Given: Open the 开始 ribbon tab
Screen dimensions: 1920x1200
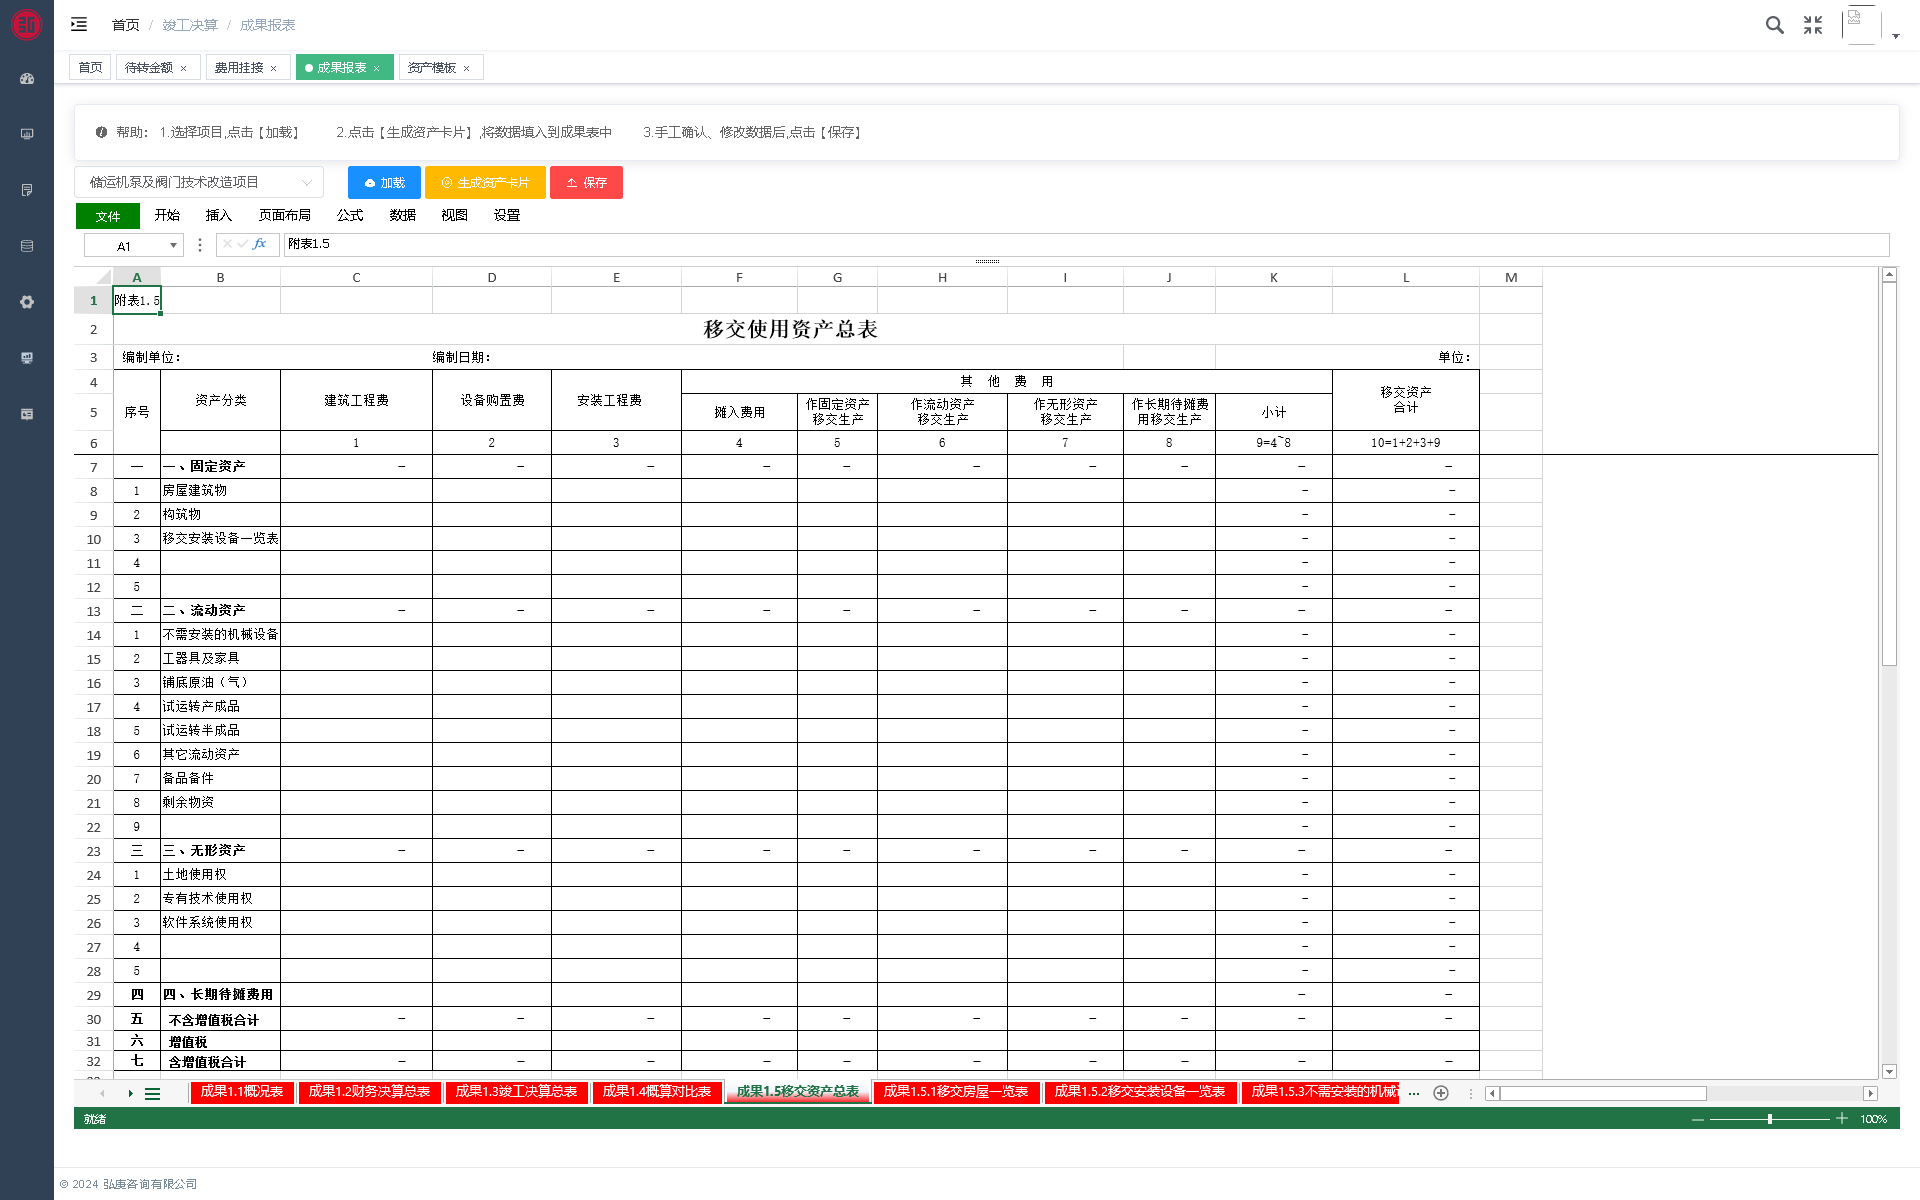Looking at the screenshot, I should coord(167,215).
